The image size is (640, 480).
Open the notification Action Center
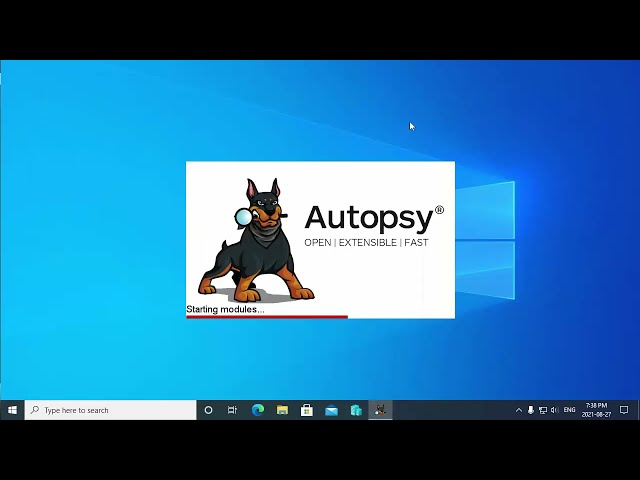[x=624, y=410]
